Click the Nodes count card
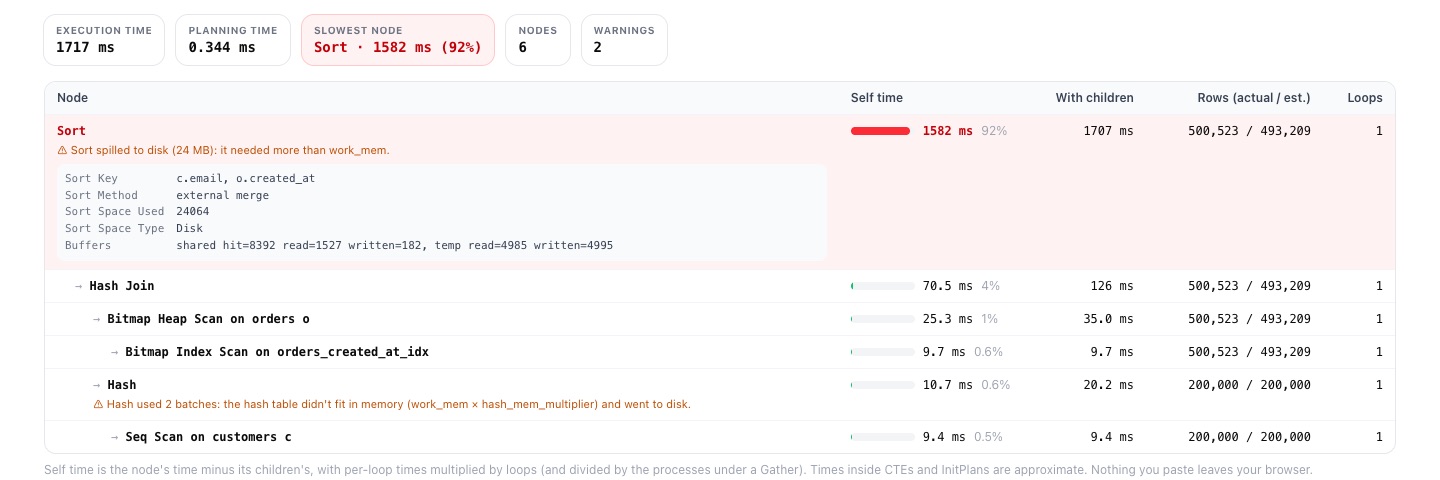 pyautogui.click(x=538, y=40)
